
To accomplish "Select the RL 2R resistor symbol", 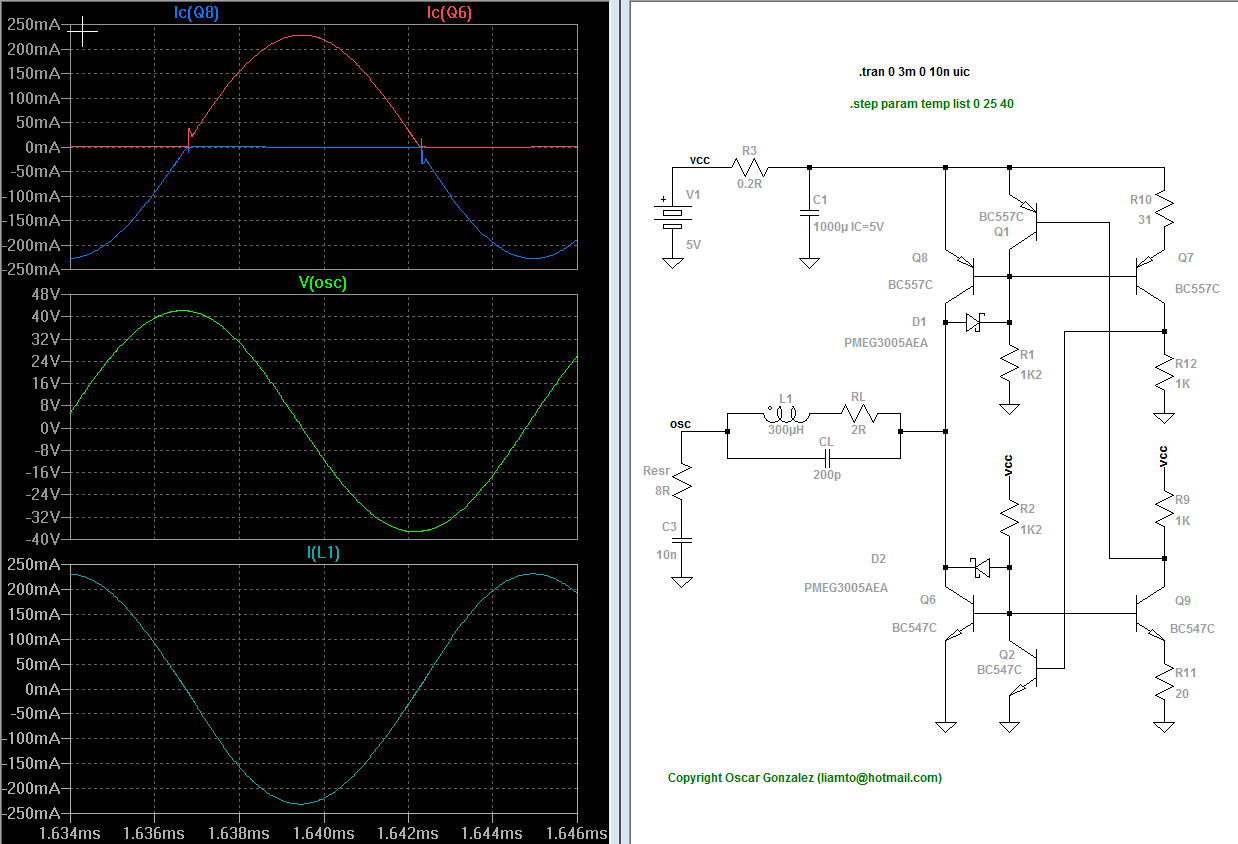I will pos(856,413).
